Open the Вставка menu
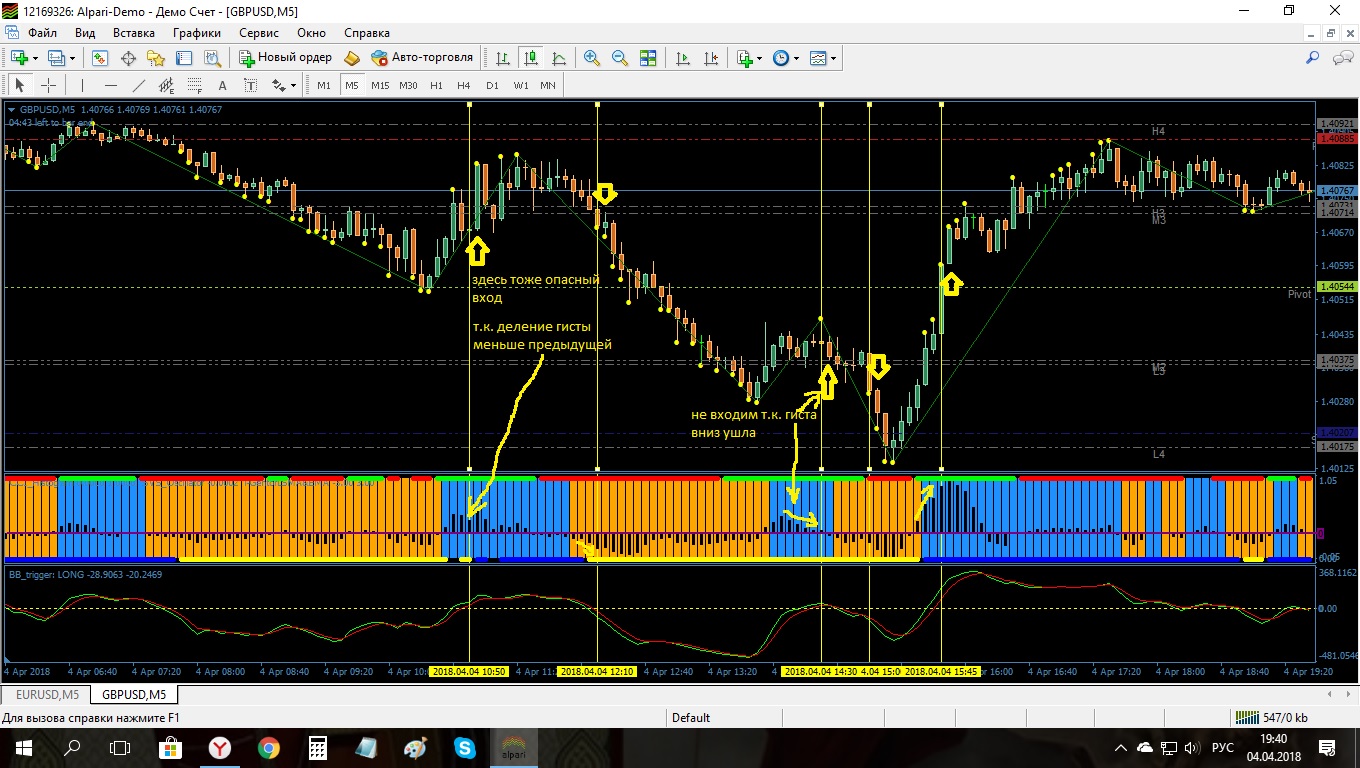 click(x=134, y=33)
